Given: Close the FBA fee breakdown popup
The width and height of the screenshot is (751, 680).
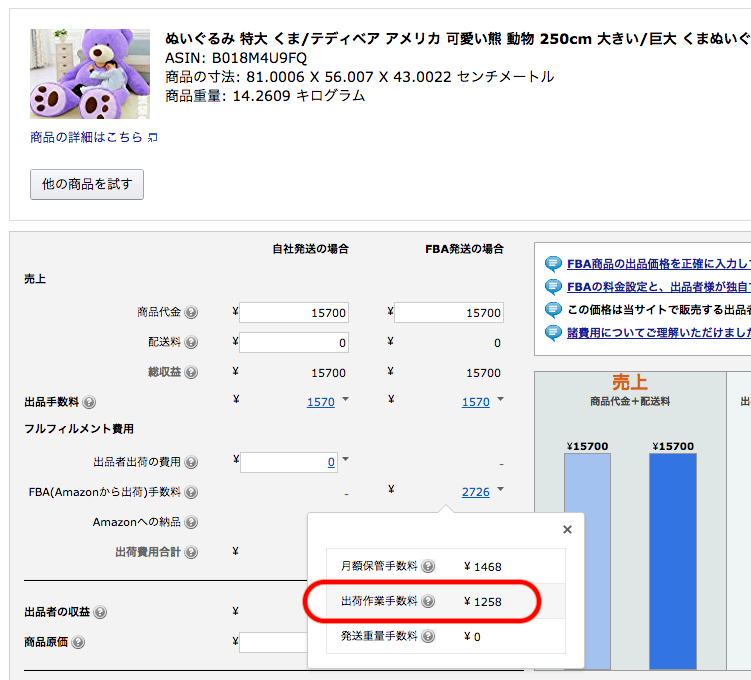Looking at the screenshot, I should click(567, 530).
